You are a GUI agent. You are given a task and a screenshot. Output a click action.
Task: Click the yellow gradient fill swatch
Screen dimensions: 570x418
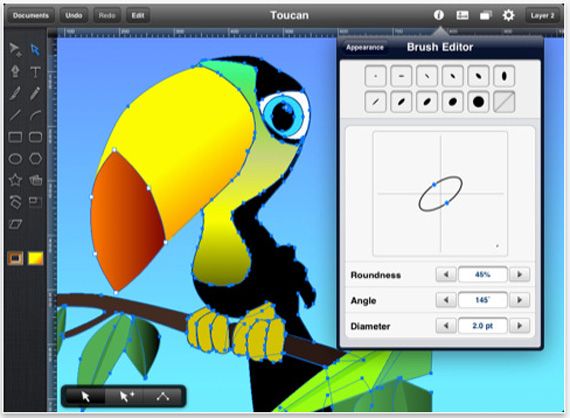click(x=36, y=258)
